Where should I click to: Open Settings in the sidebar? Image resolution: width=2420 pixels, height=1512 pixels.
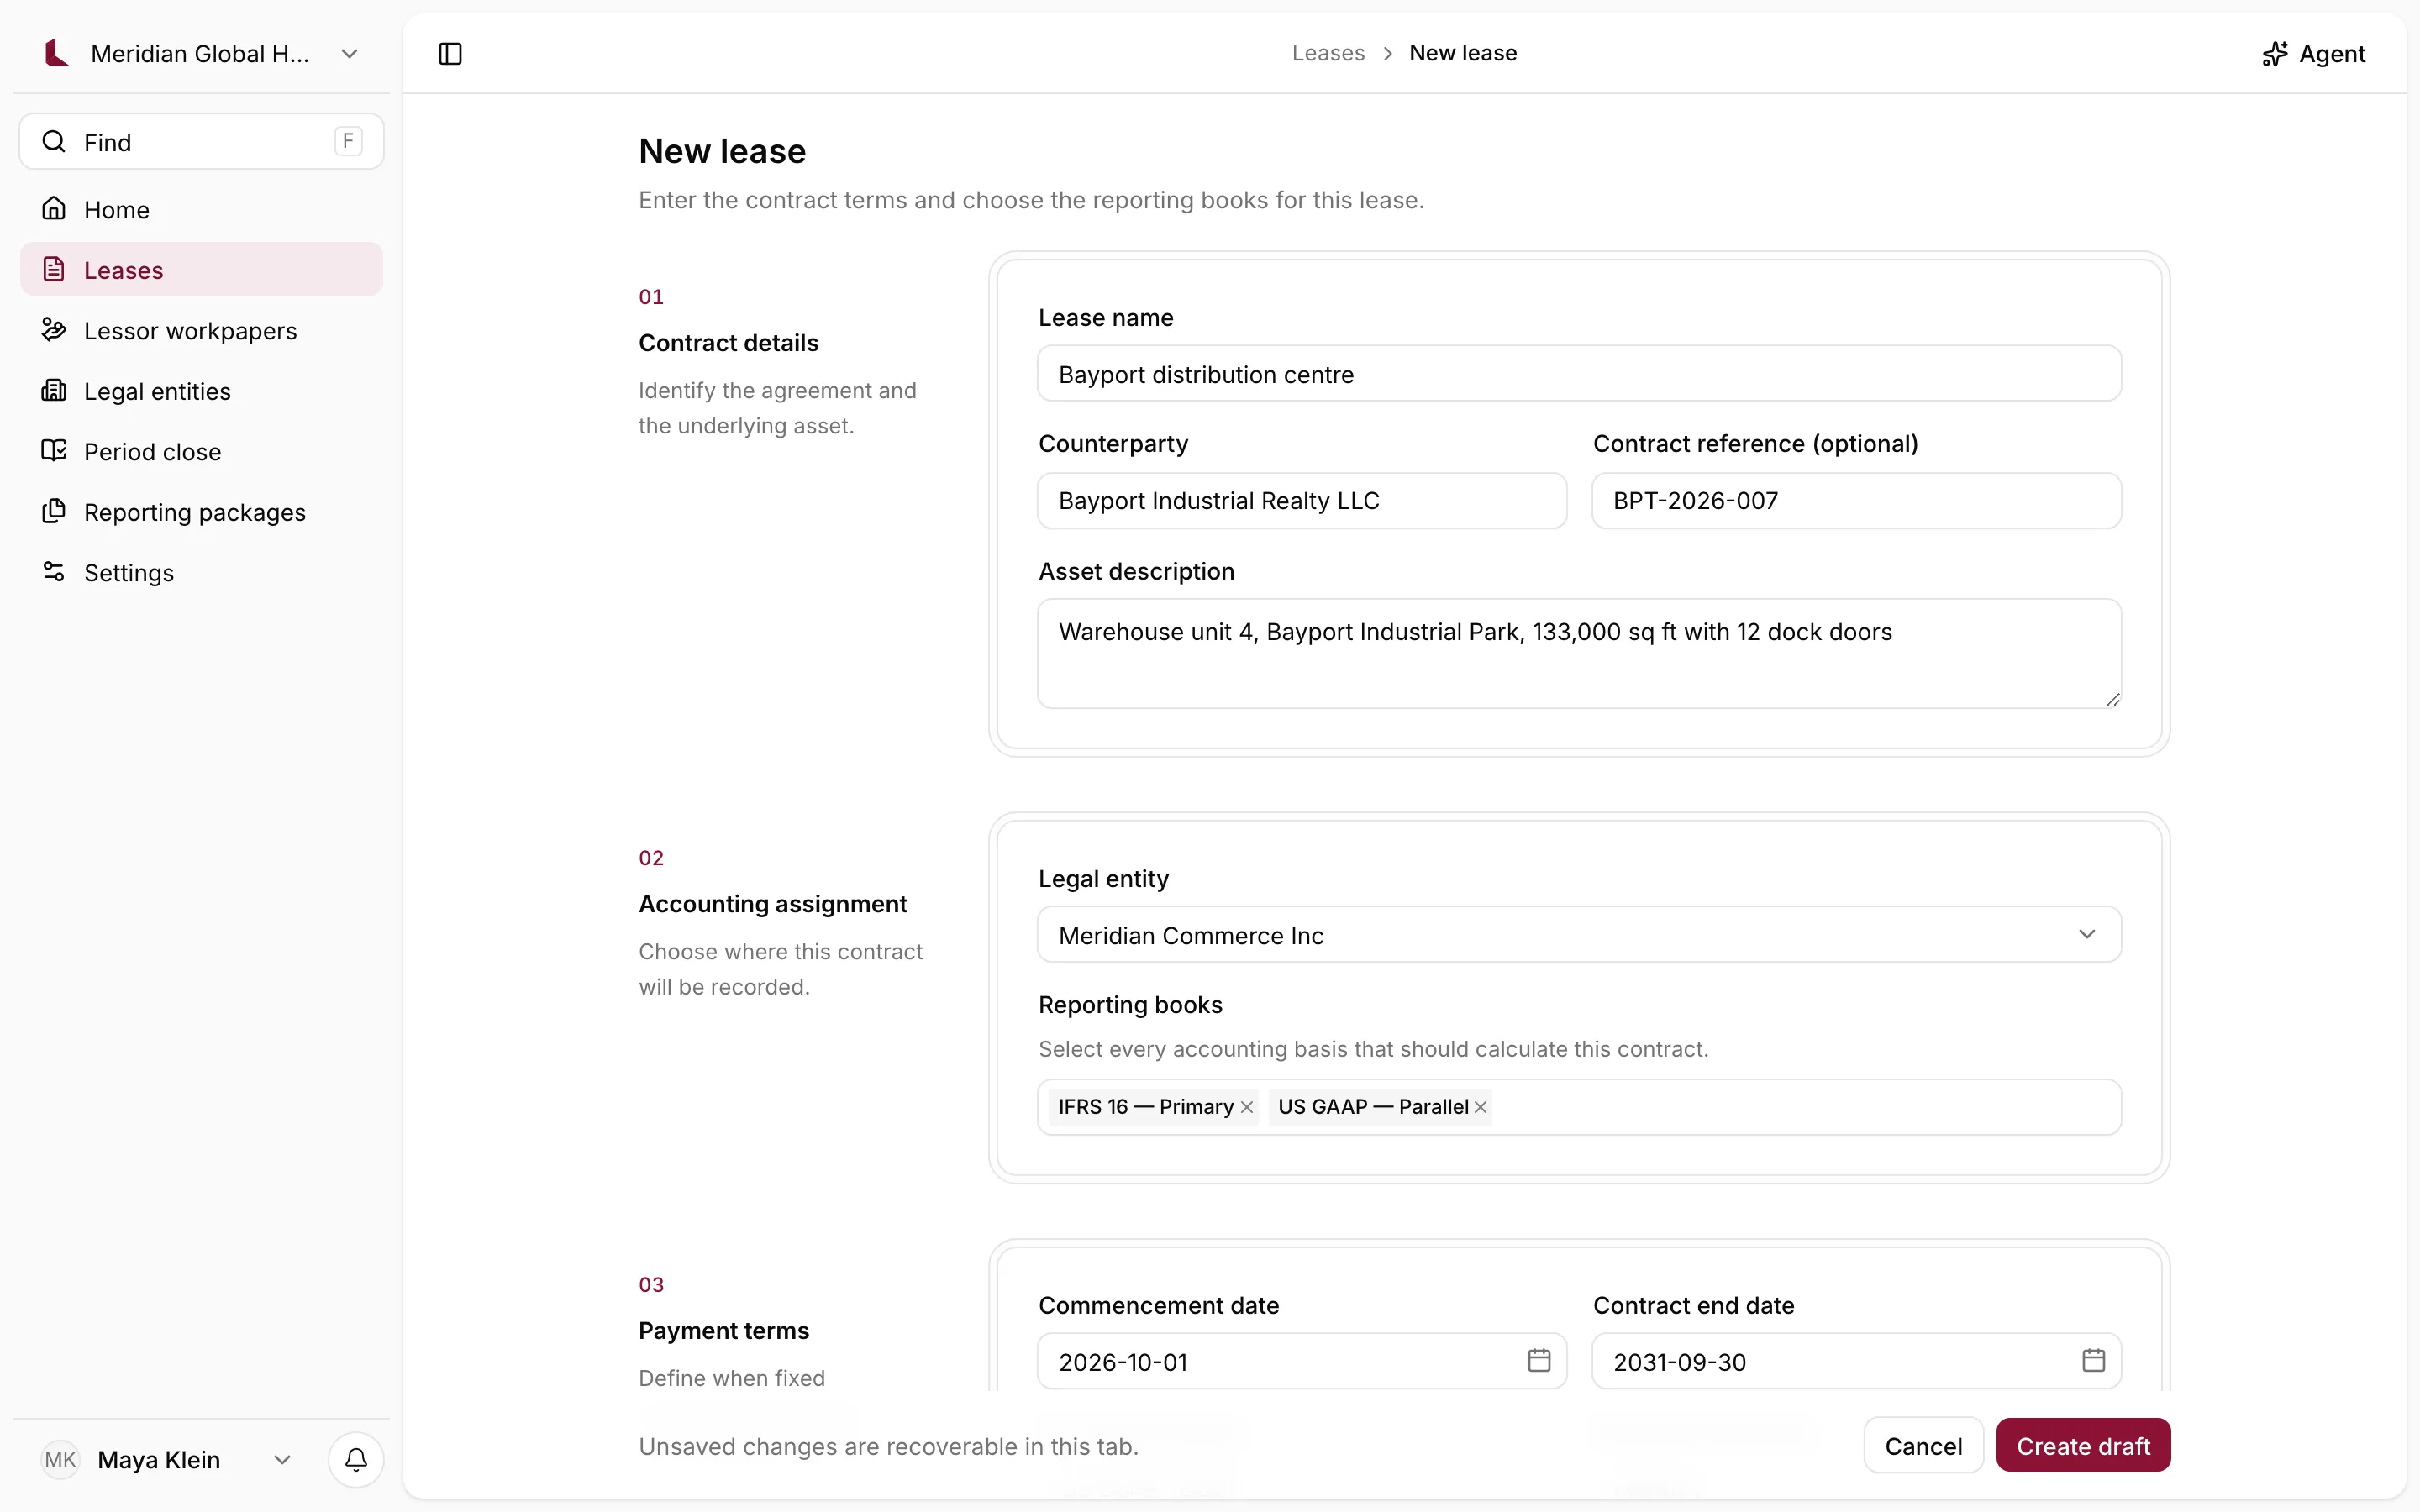click(x=201, y=572)
